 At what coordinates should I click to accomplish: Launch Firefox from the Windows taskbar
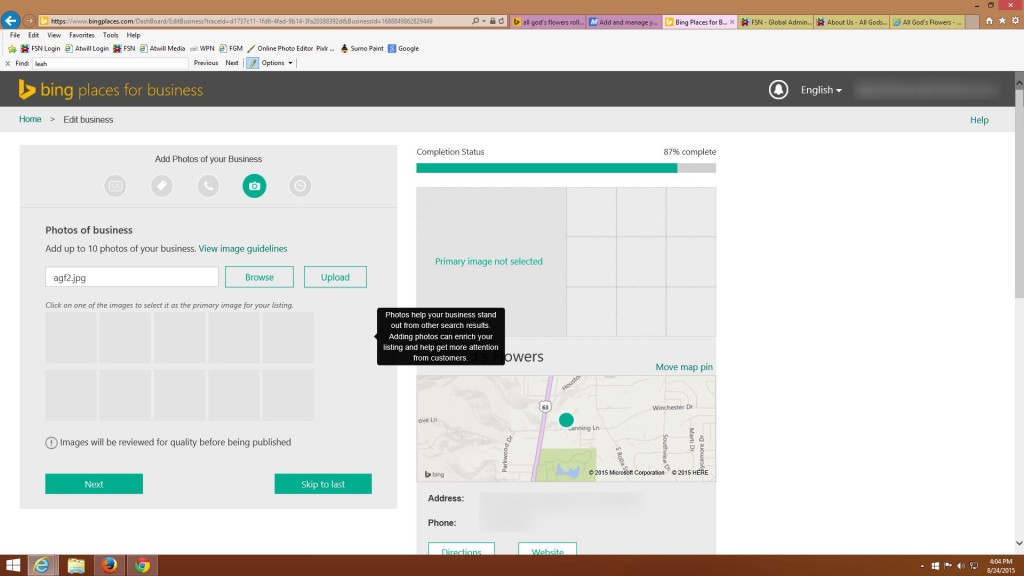[x=109, y=565]
